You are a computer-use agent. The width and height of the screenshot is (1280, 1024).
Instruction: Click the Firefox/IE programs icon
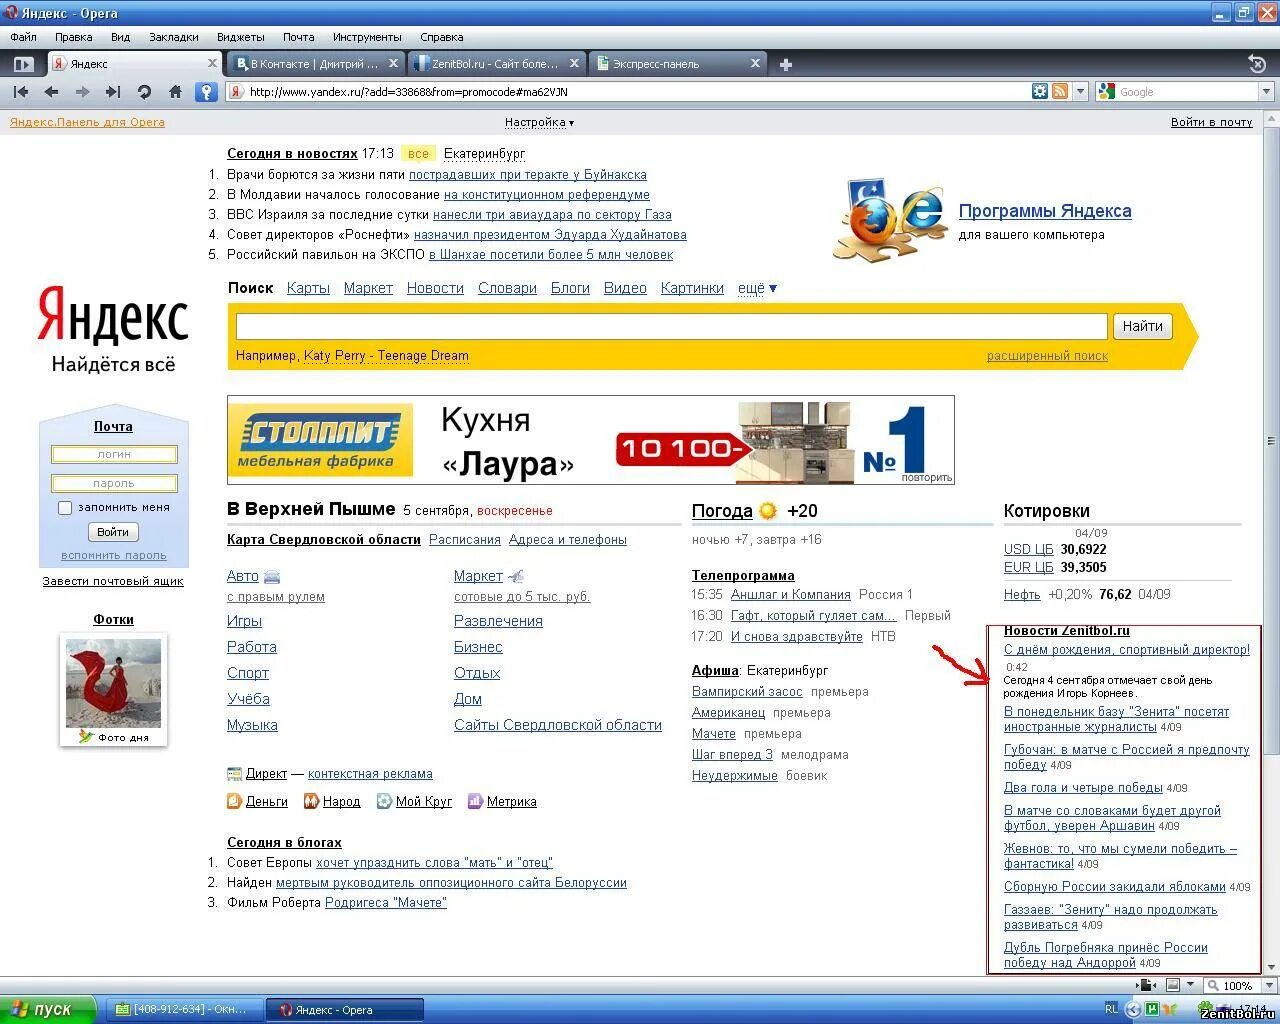pyautogui.click(x=890, y=220)
